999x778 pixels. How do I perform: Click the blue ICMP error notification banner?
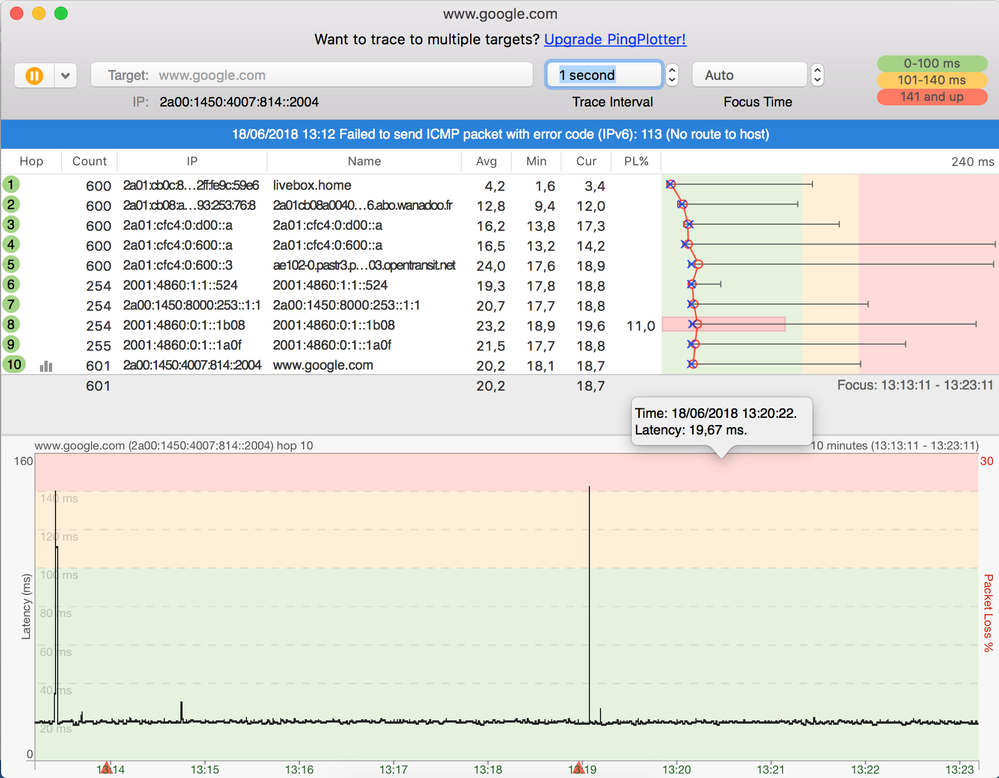pyautogui.click(x=500, y=134)
